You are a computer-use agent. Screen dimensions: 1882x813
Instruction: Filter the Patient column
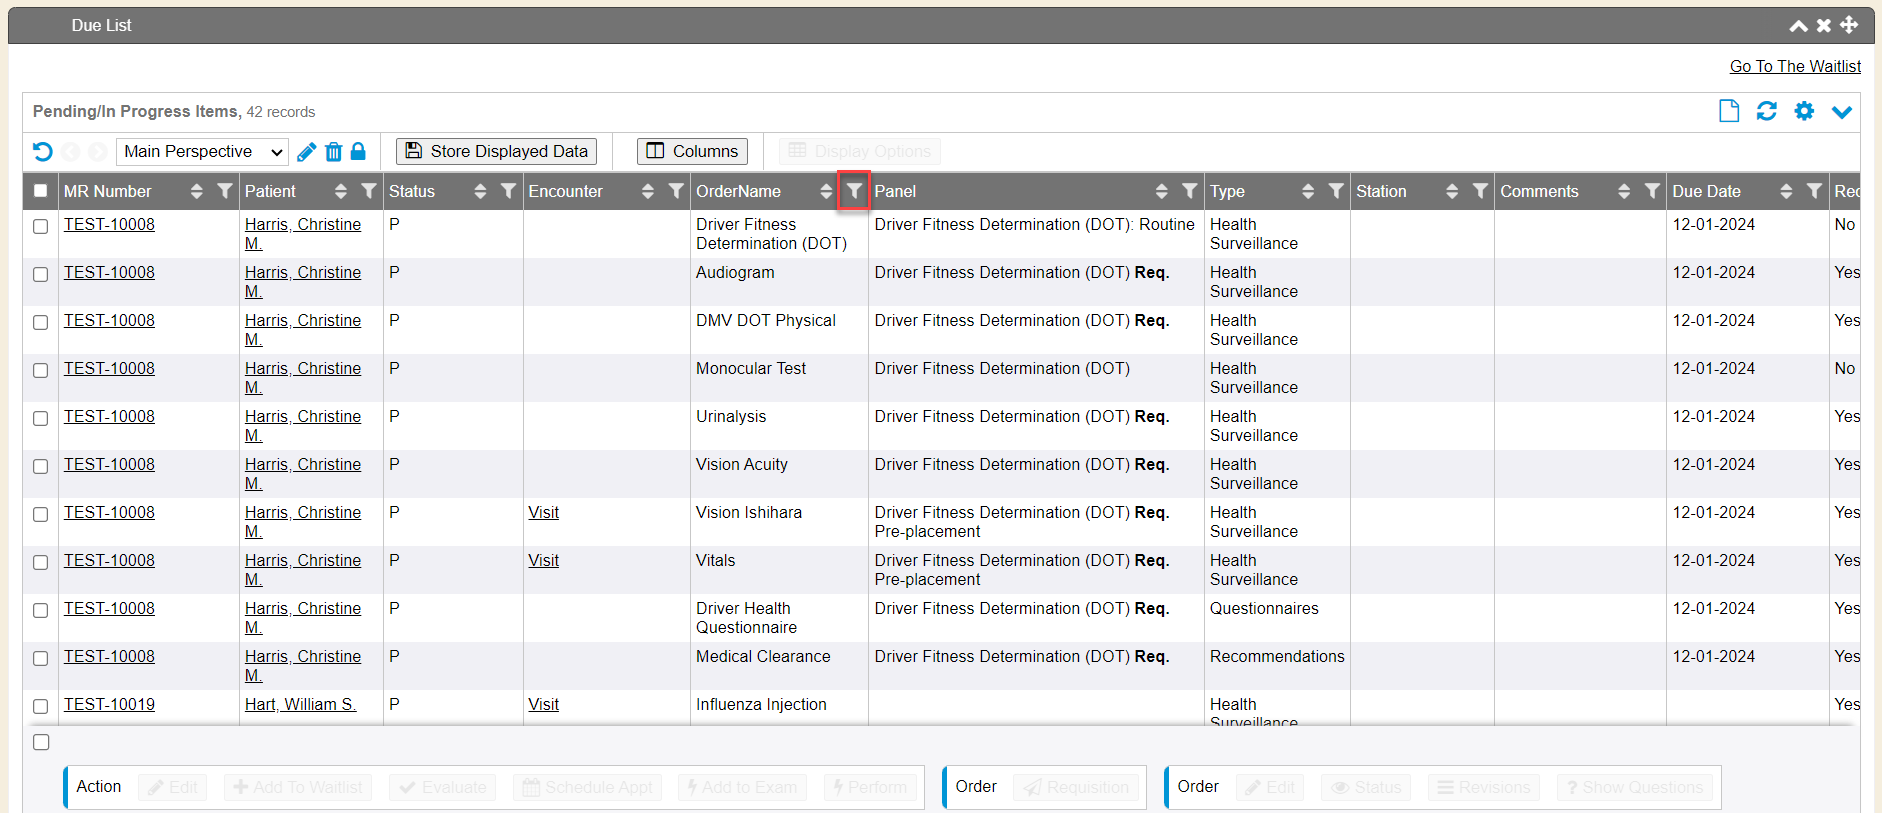(x=369, y=191)
